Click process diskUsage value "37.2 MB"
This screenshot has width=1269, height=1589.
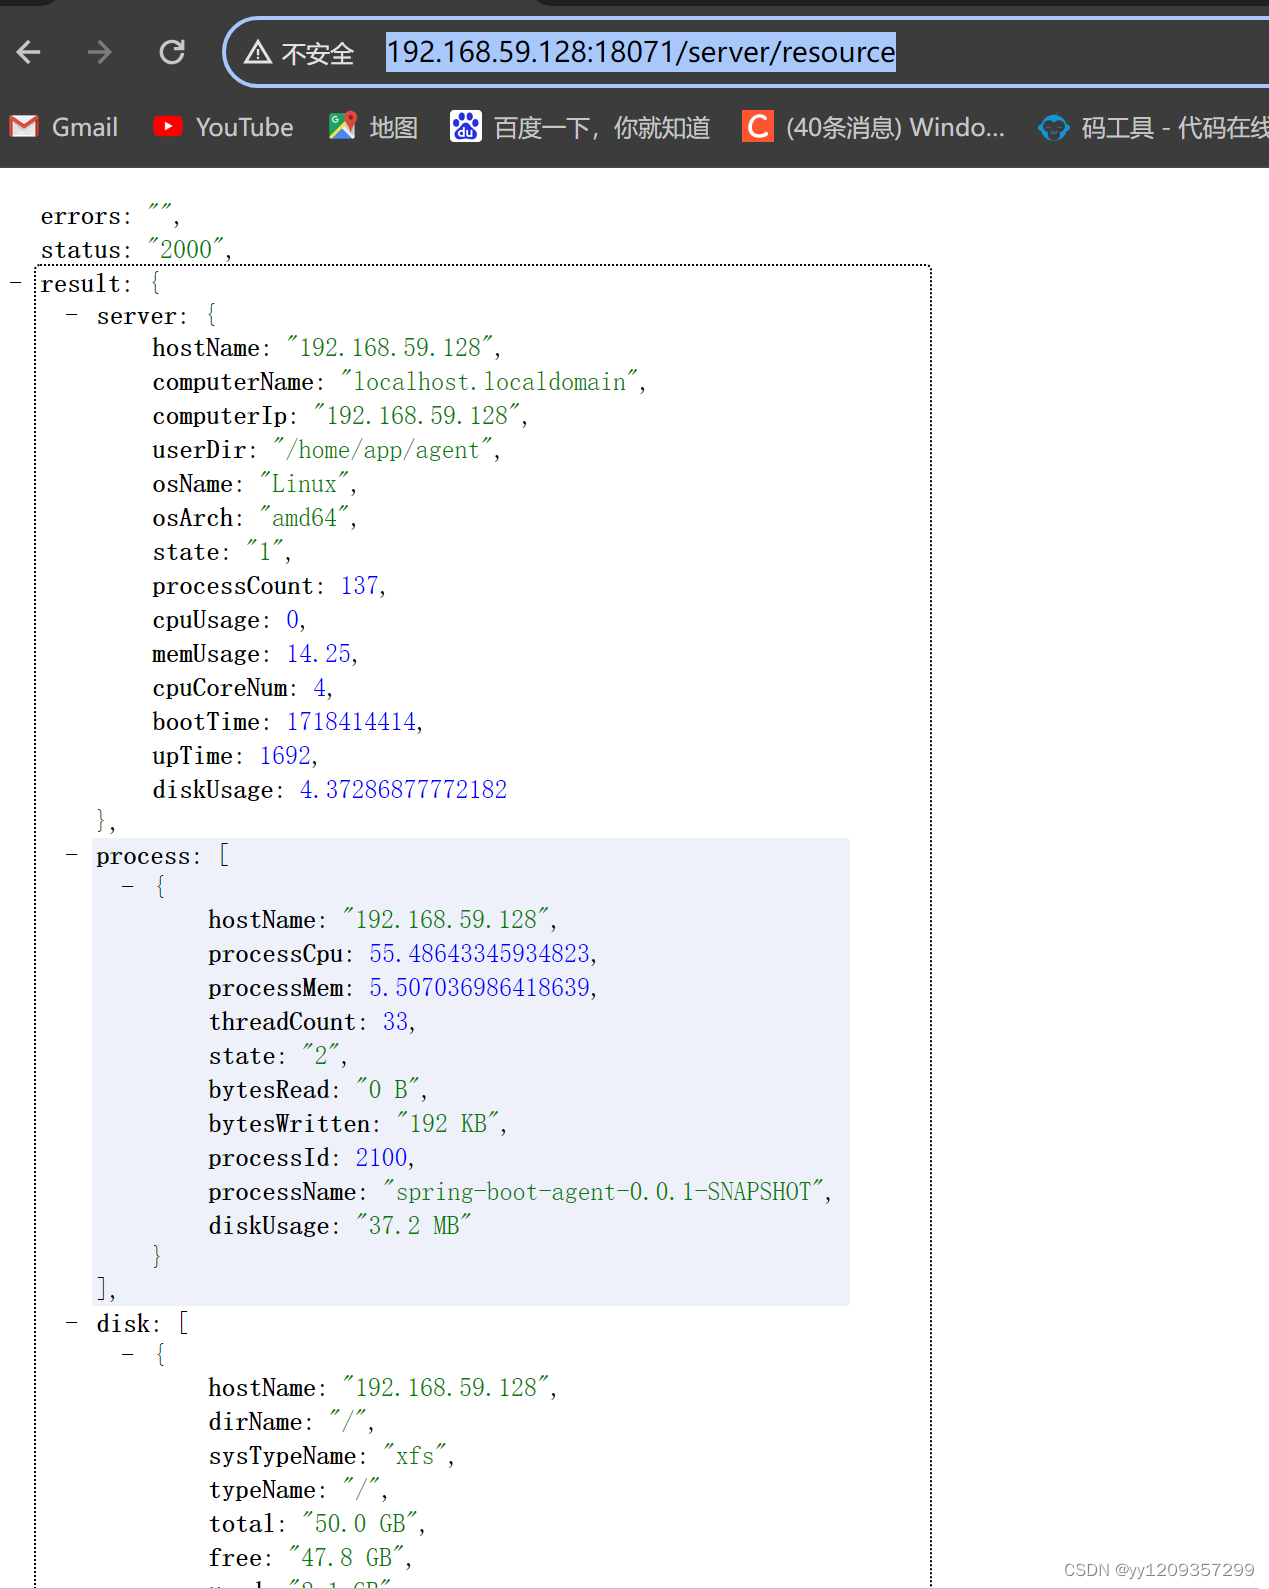414,1226
